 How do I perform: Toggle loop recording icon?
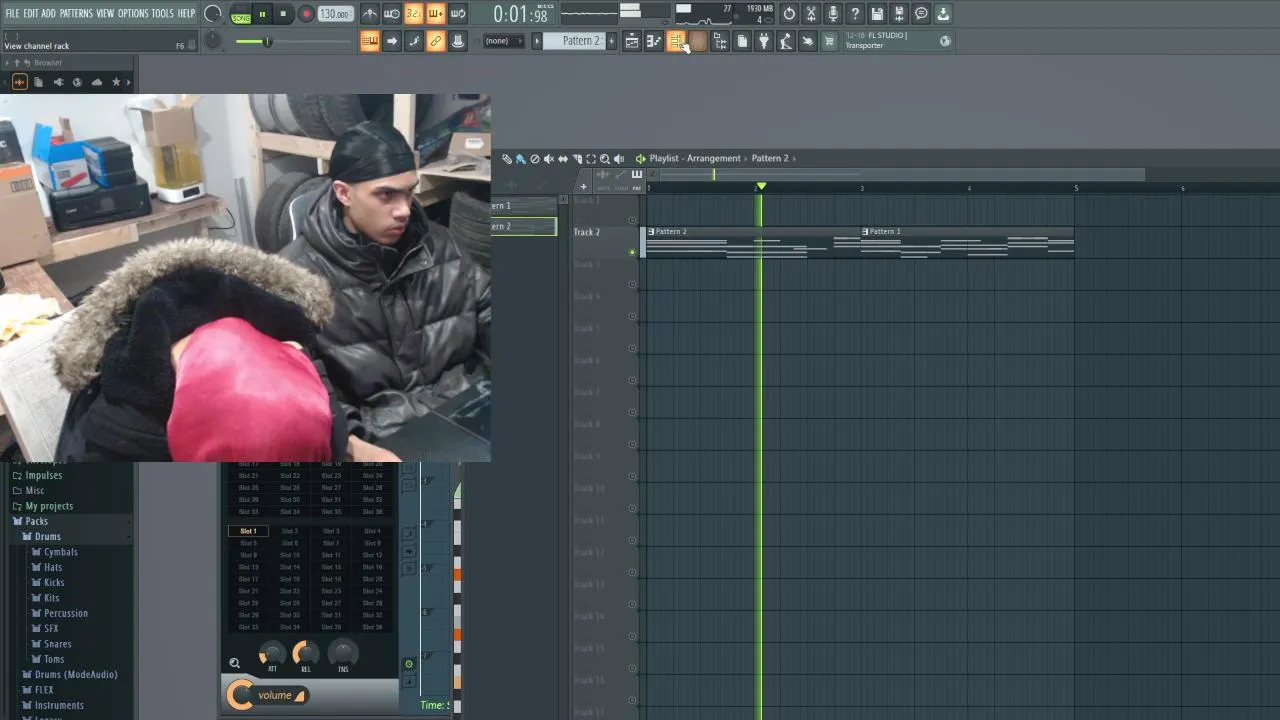[458, 14]
